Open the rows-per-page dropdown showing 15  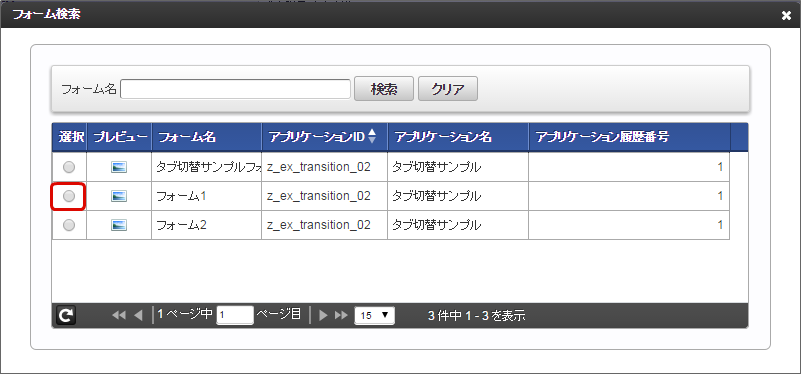pyautogui.click(x=374, y=315)
